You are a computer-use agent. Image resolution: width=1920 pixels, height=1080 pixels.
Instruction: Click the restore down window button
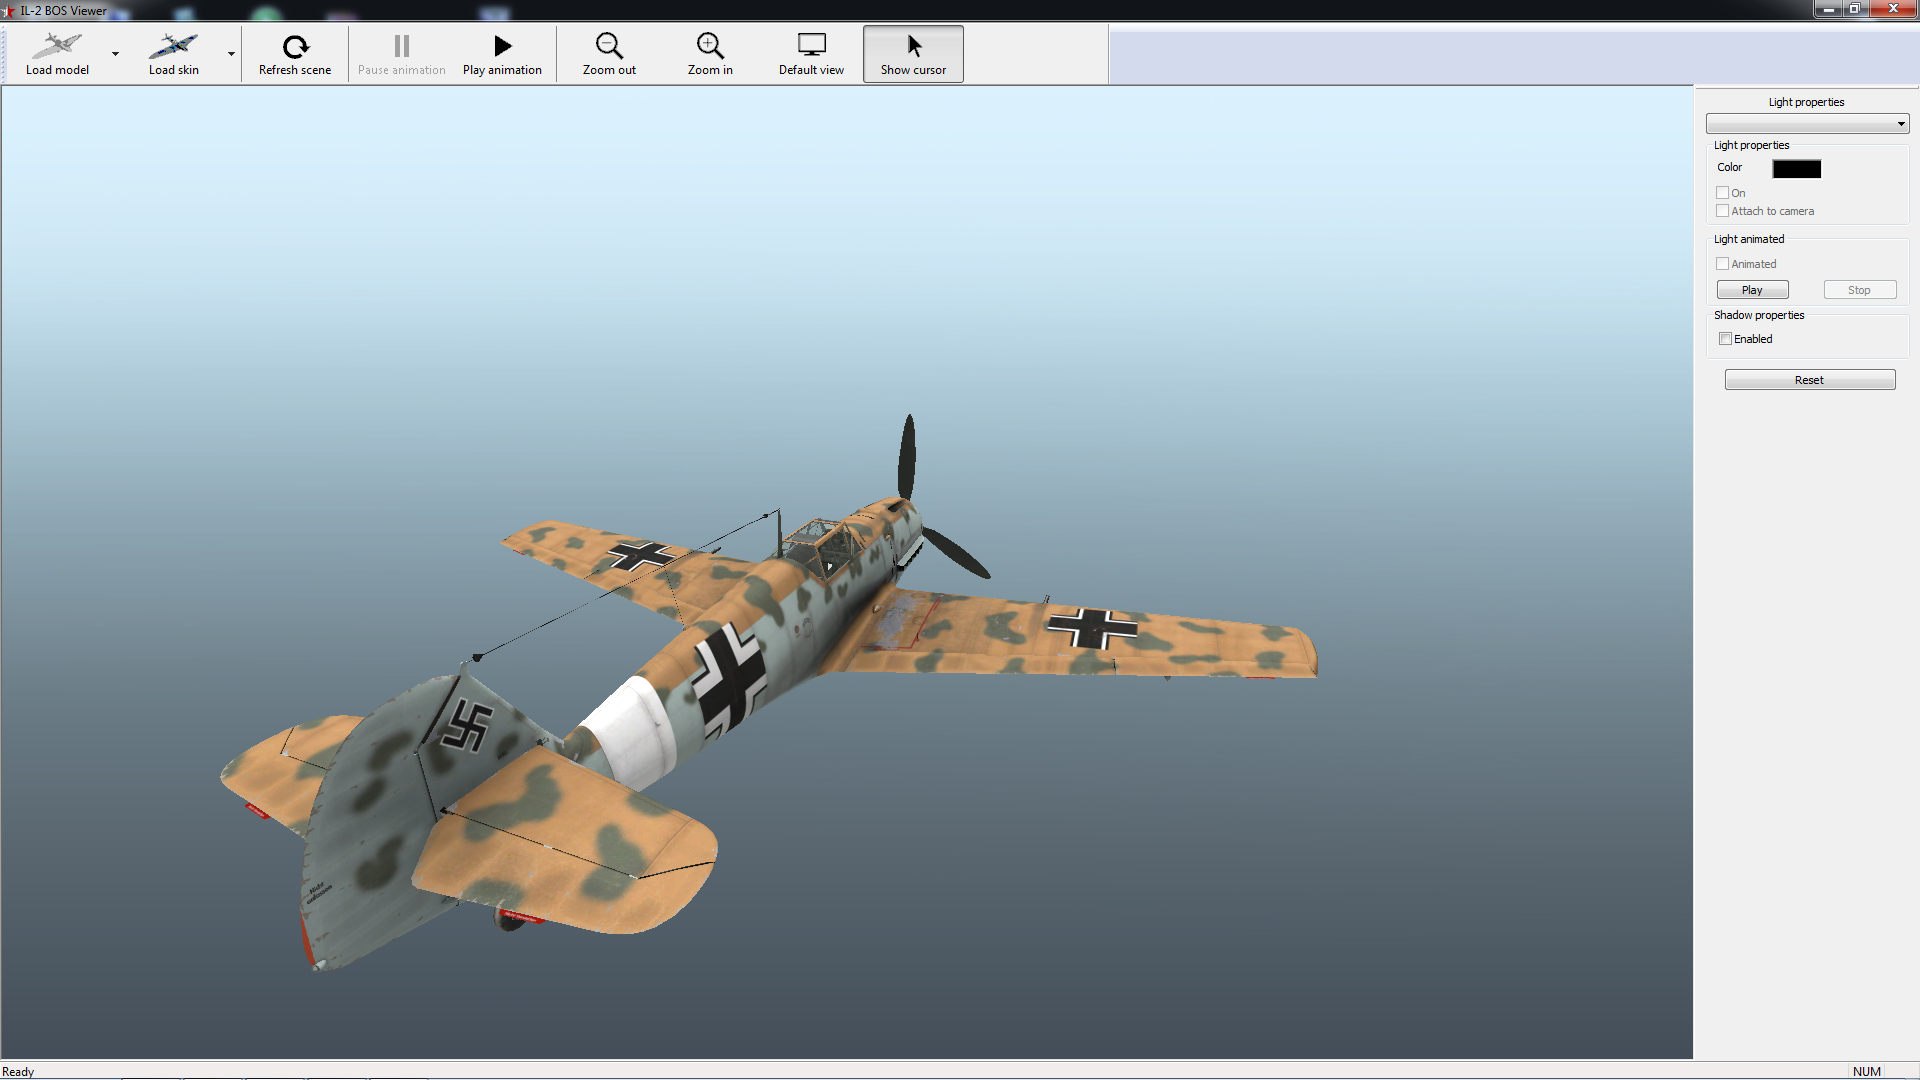tap(1854, 9)
